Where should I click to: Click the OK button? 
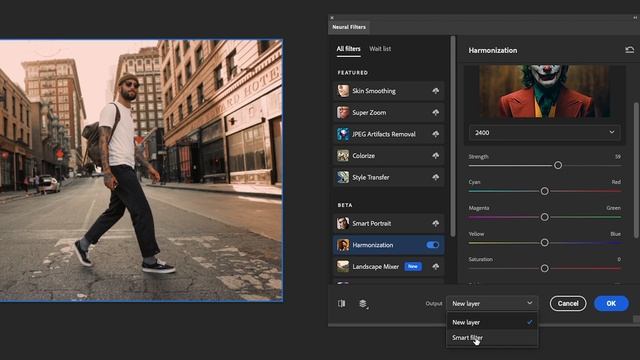(x=611, y=304)
